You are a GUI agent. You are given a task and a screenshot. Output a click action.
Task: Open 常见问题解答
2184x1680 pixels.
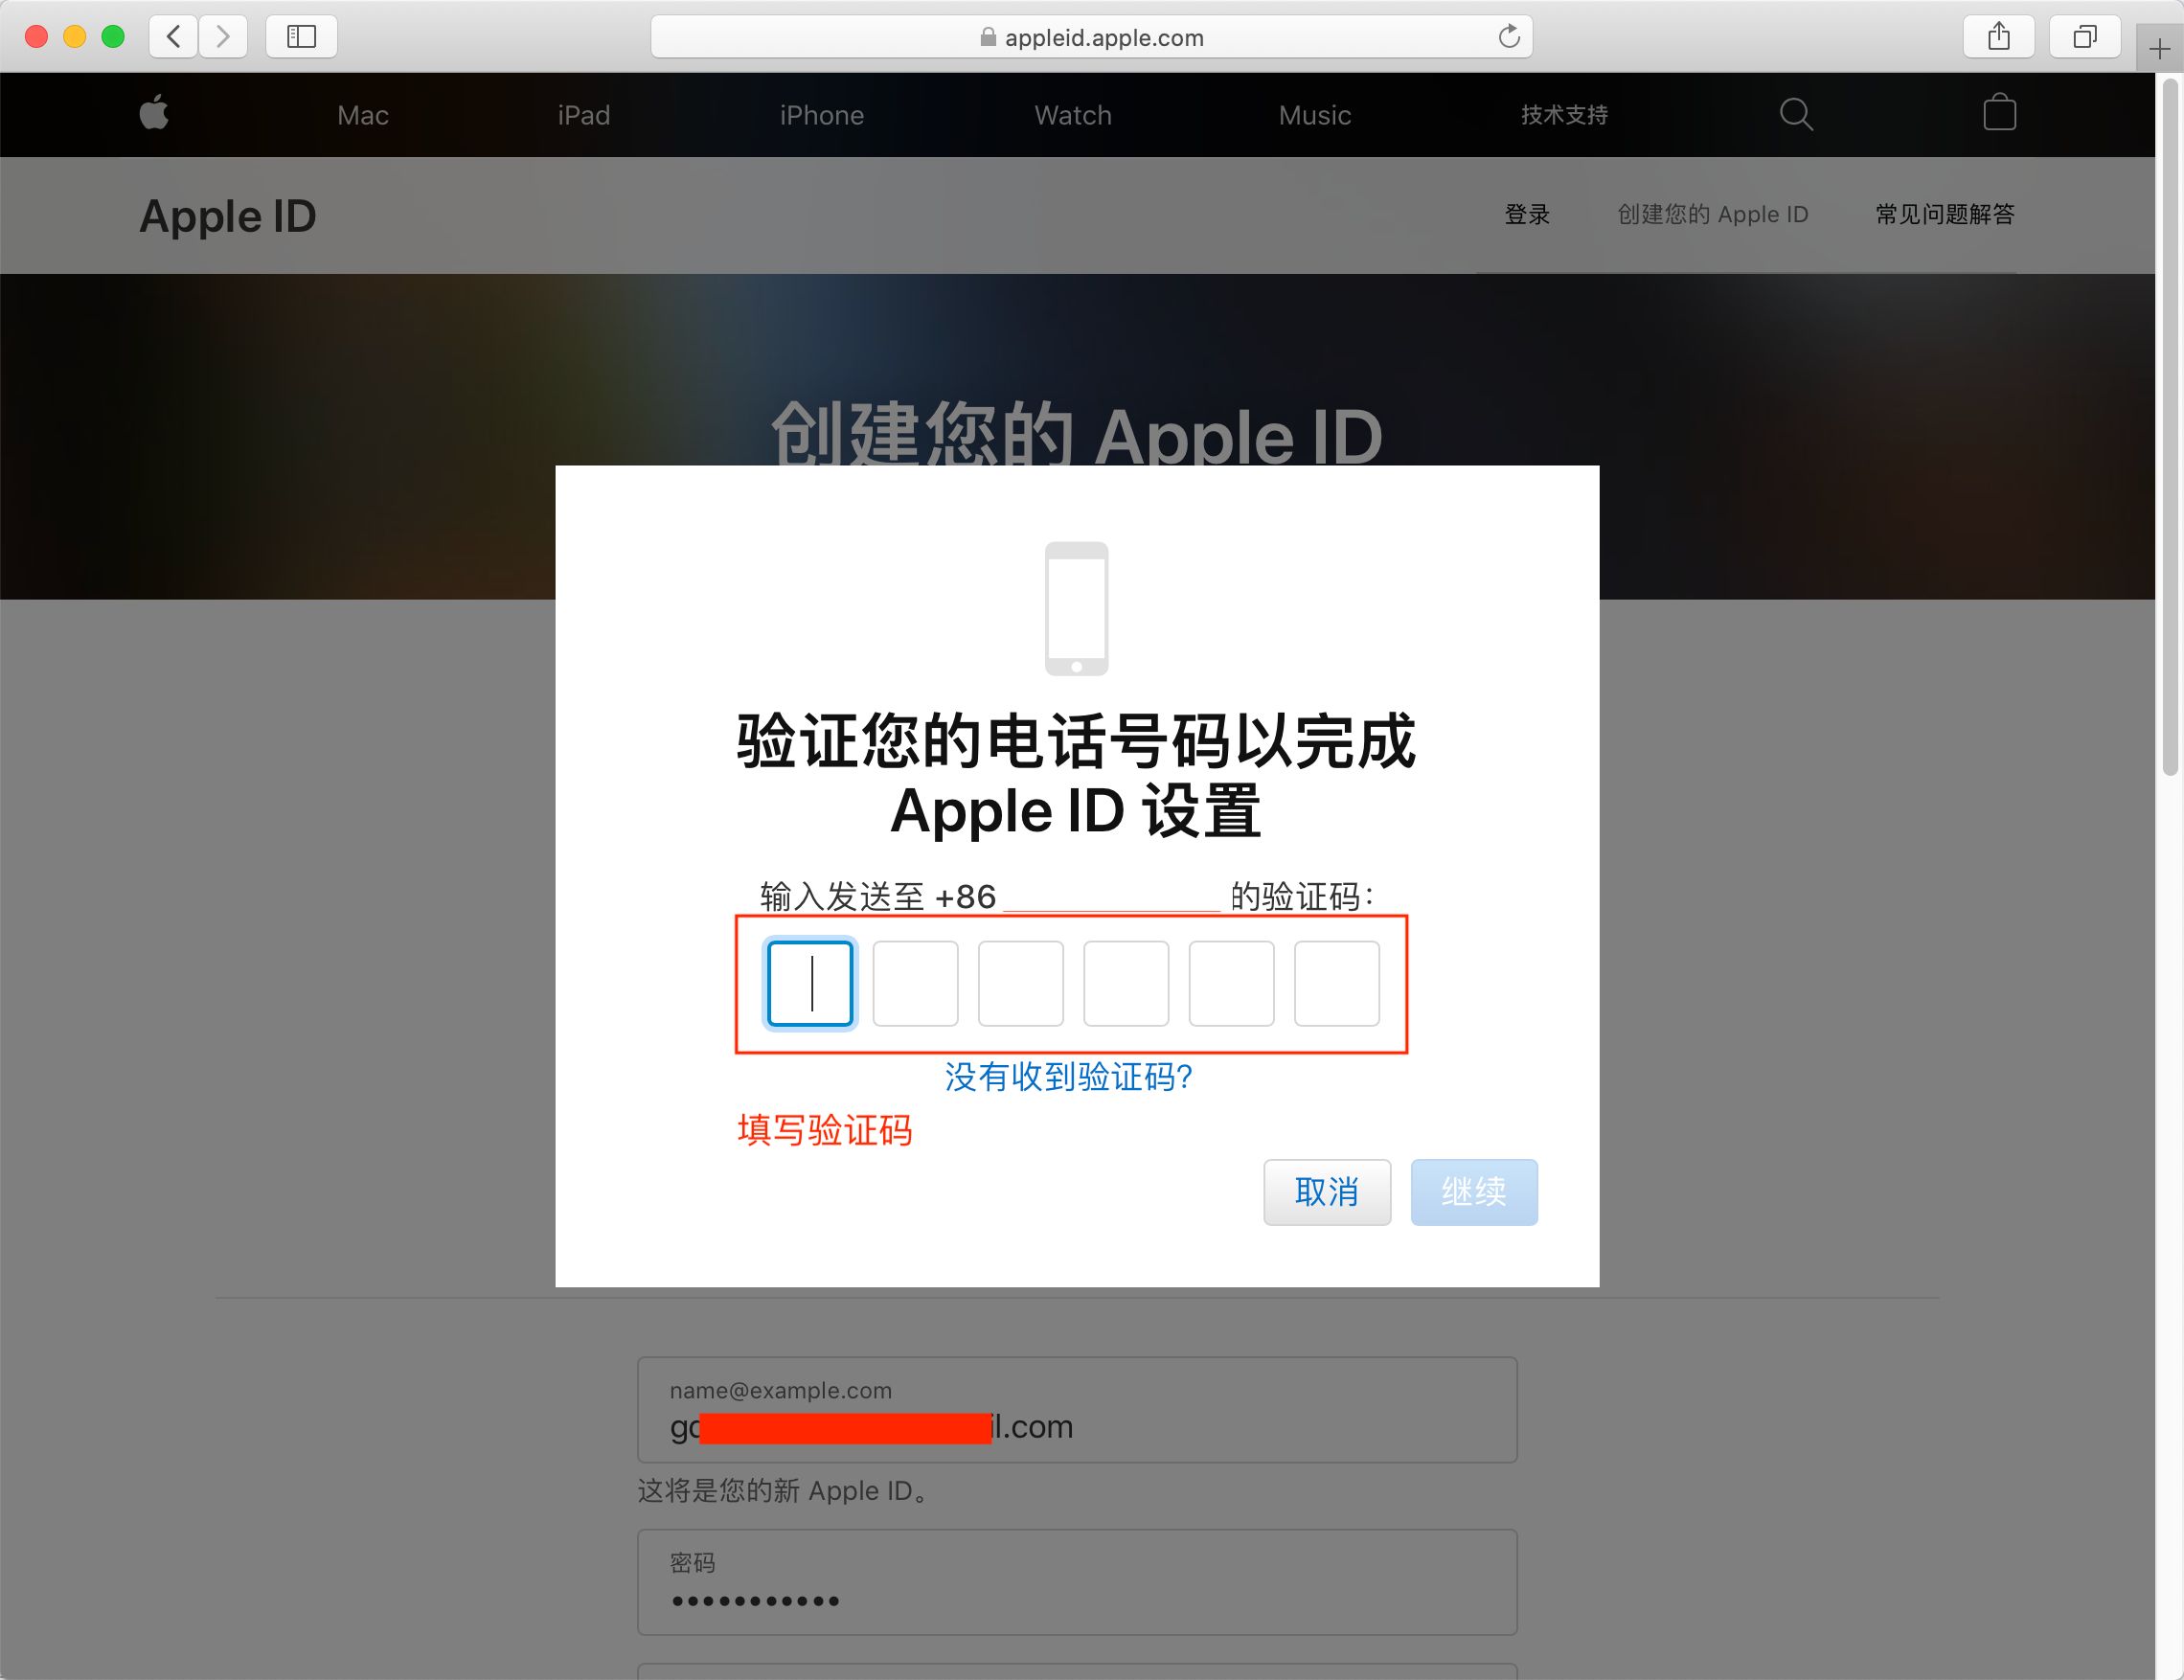point(1944,214)
